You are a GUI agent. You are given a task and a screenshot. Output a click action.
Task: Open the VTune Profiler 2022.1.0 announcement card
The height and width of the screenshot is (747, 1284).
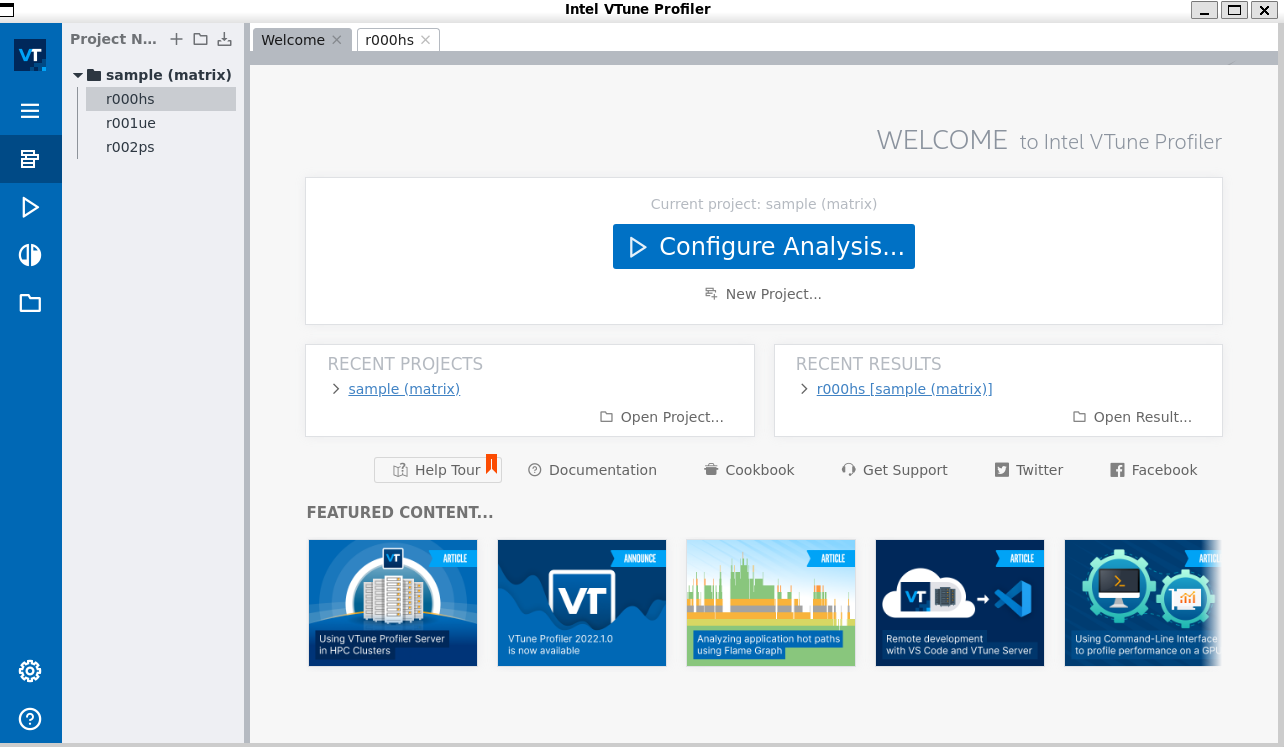[582, 603]
